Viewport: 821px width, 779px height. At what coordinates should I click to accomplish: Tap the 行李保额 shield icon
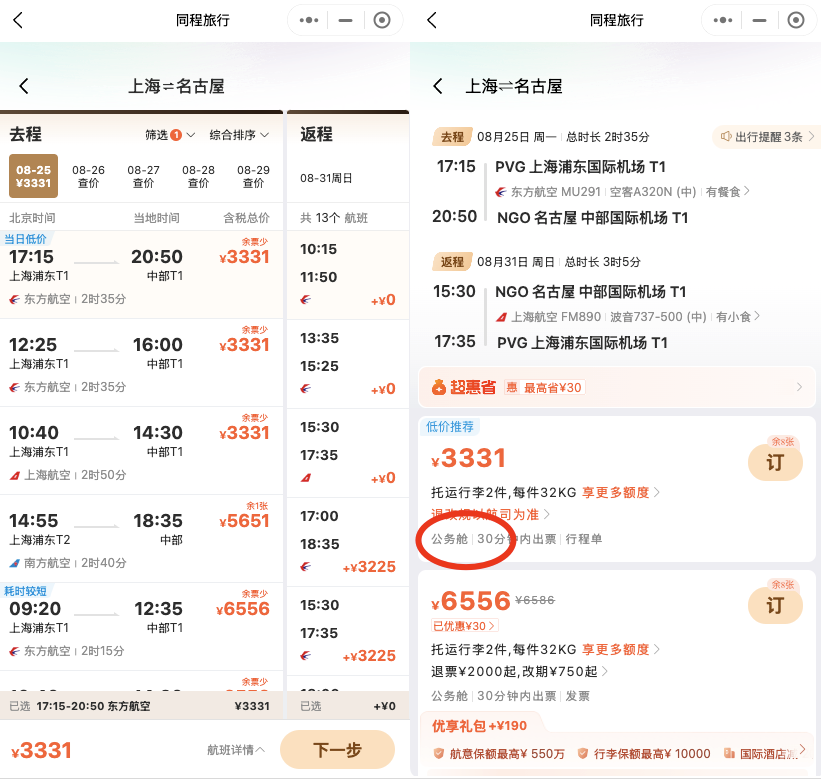(x=582, y=753)
